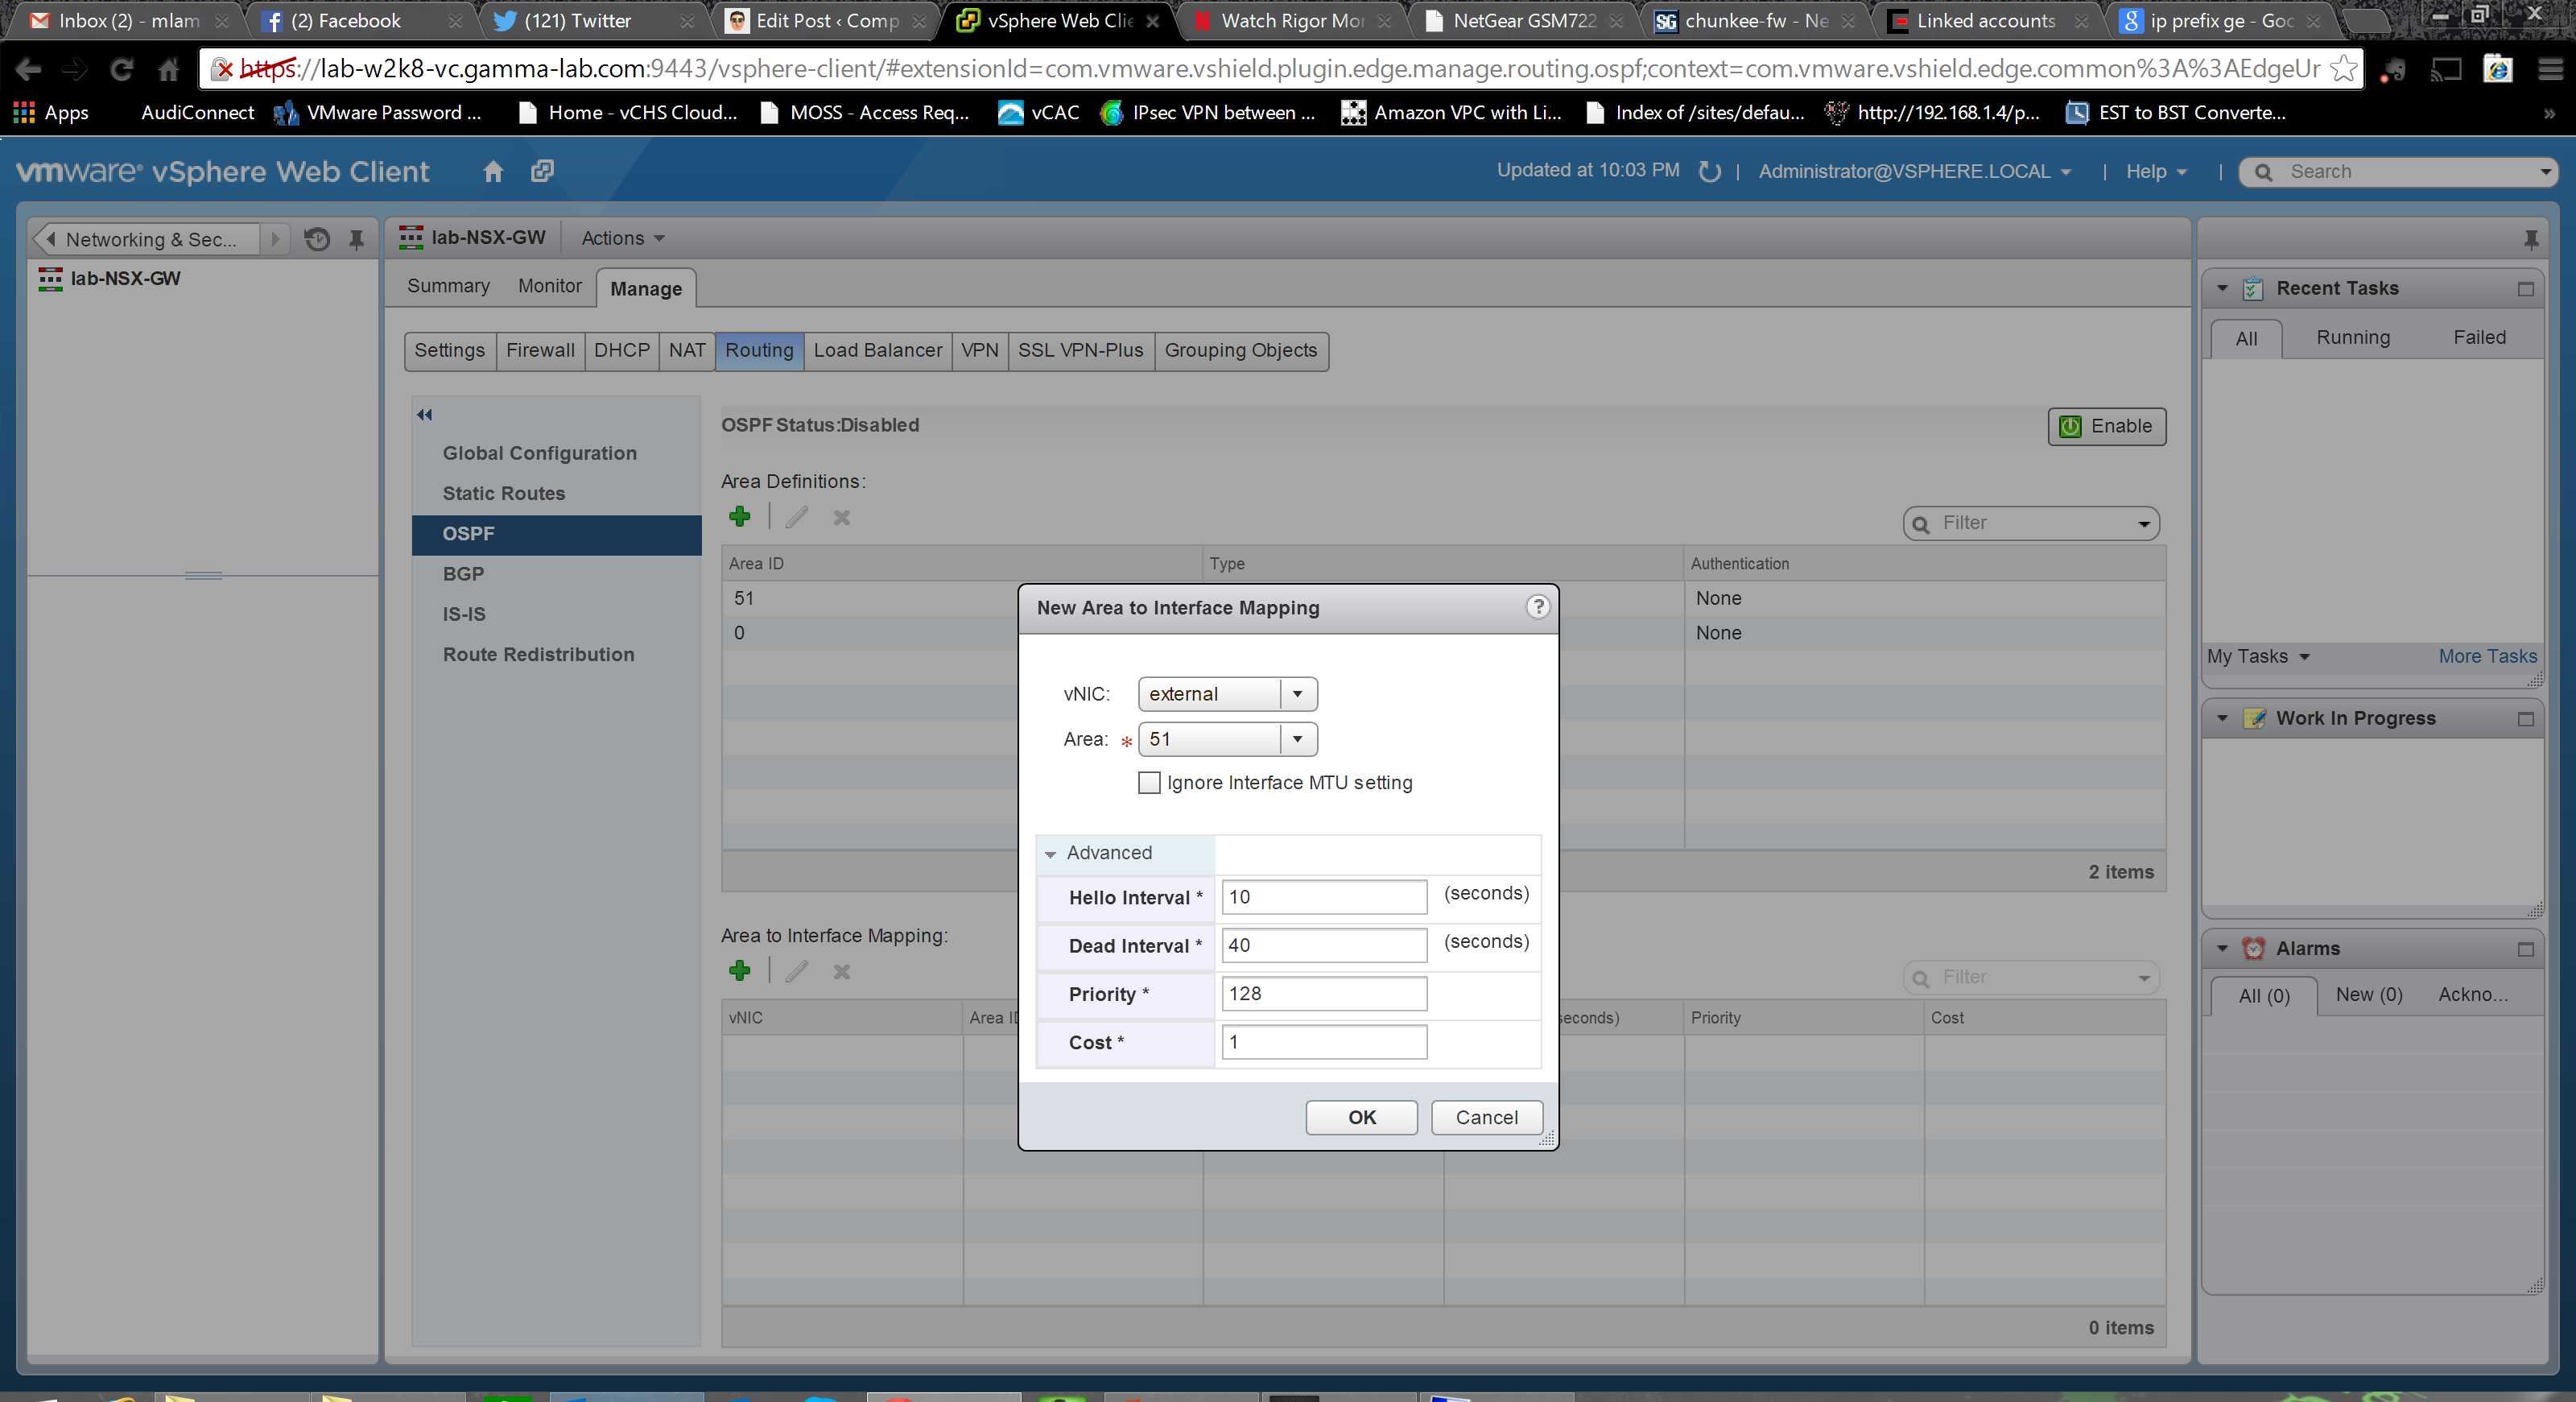Switch to the Firewall tab
Screen dimensions: 2576x1402
click(x=540, y=351)
